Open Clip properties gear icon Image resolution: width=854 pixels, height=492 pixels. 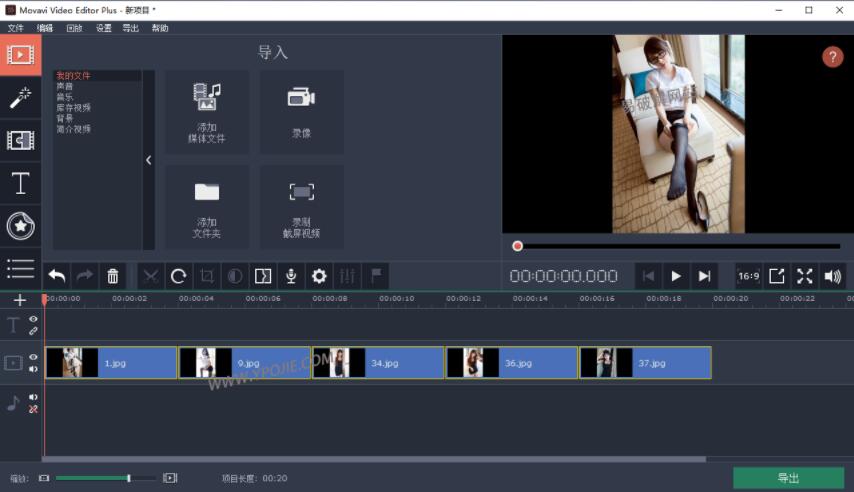click(319, 276)
